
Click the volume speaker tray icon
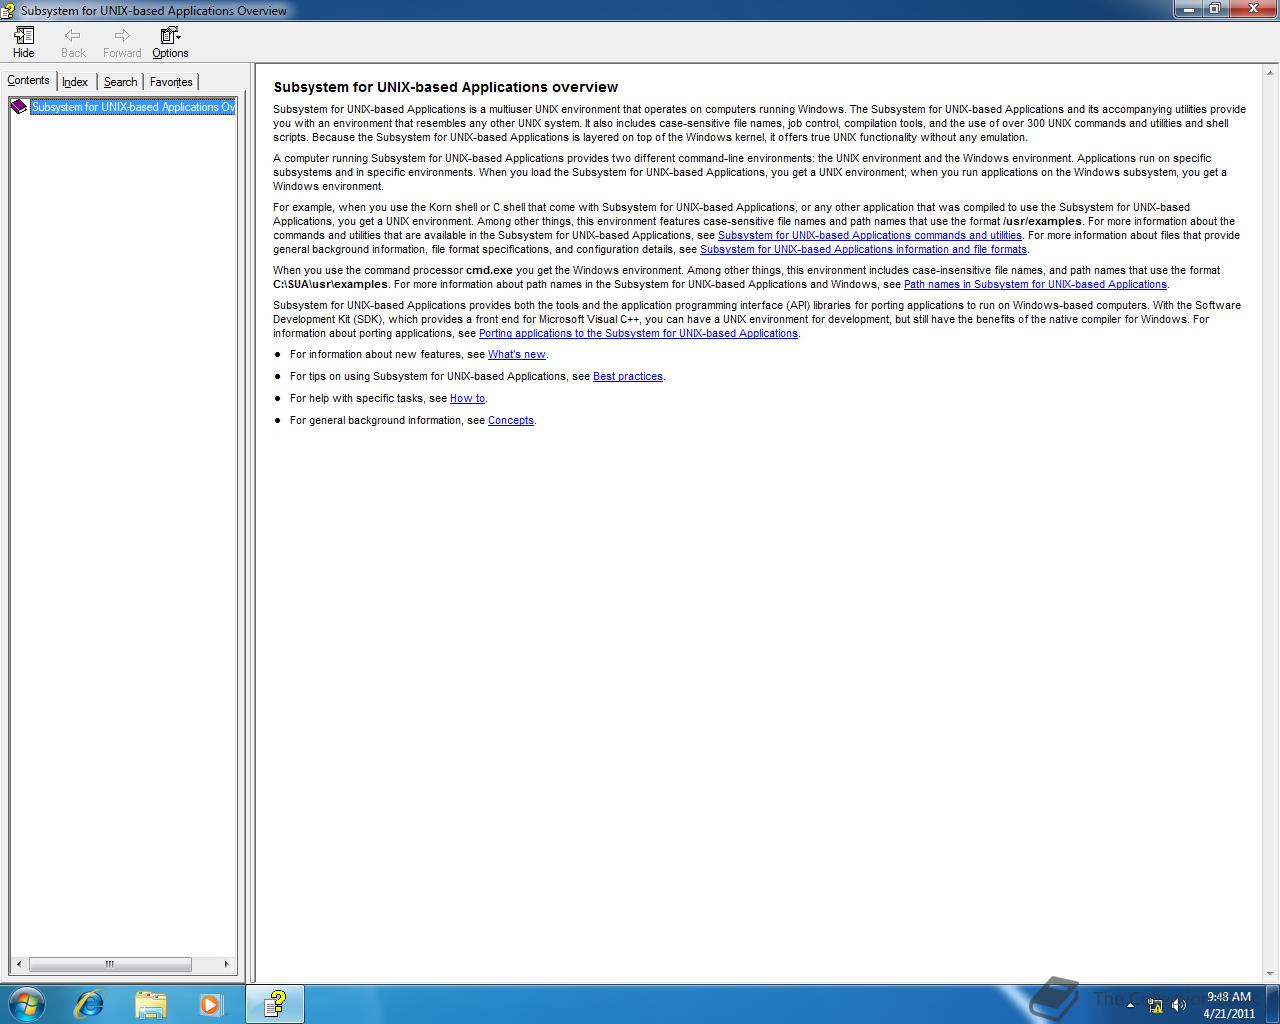1179,1005
